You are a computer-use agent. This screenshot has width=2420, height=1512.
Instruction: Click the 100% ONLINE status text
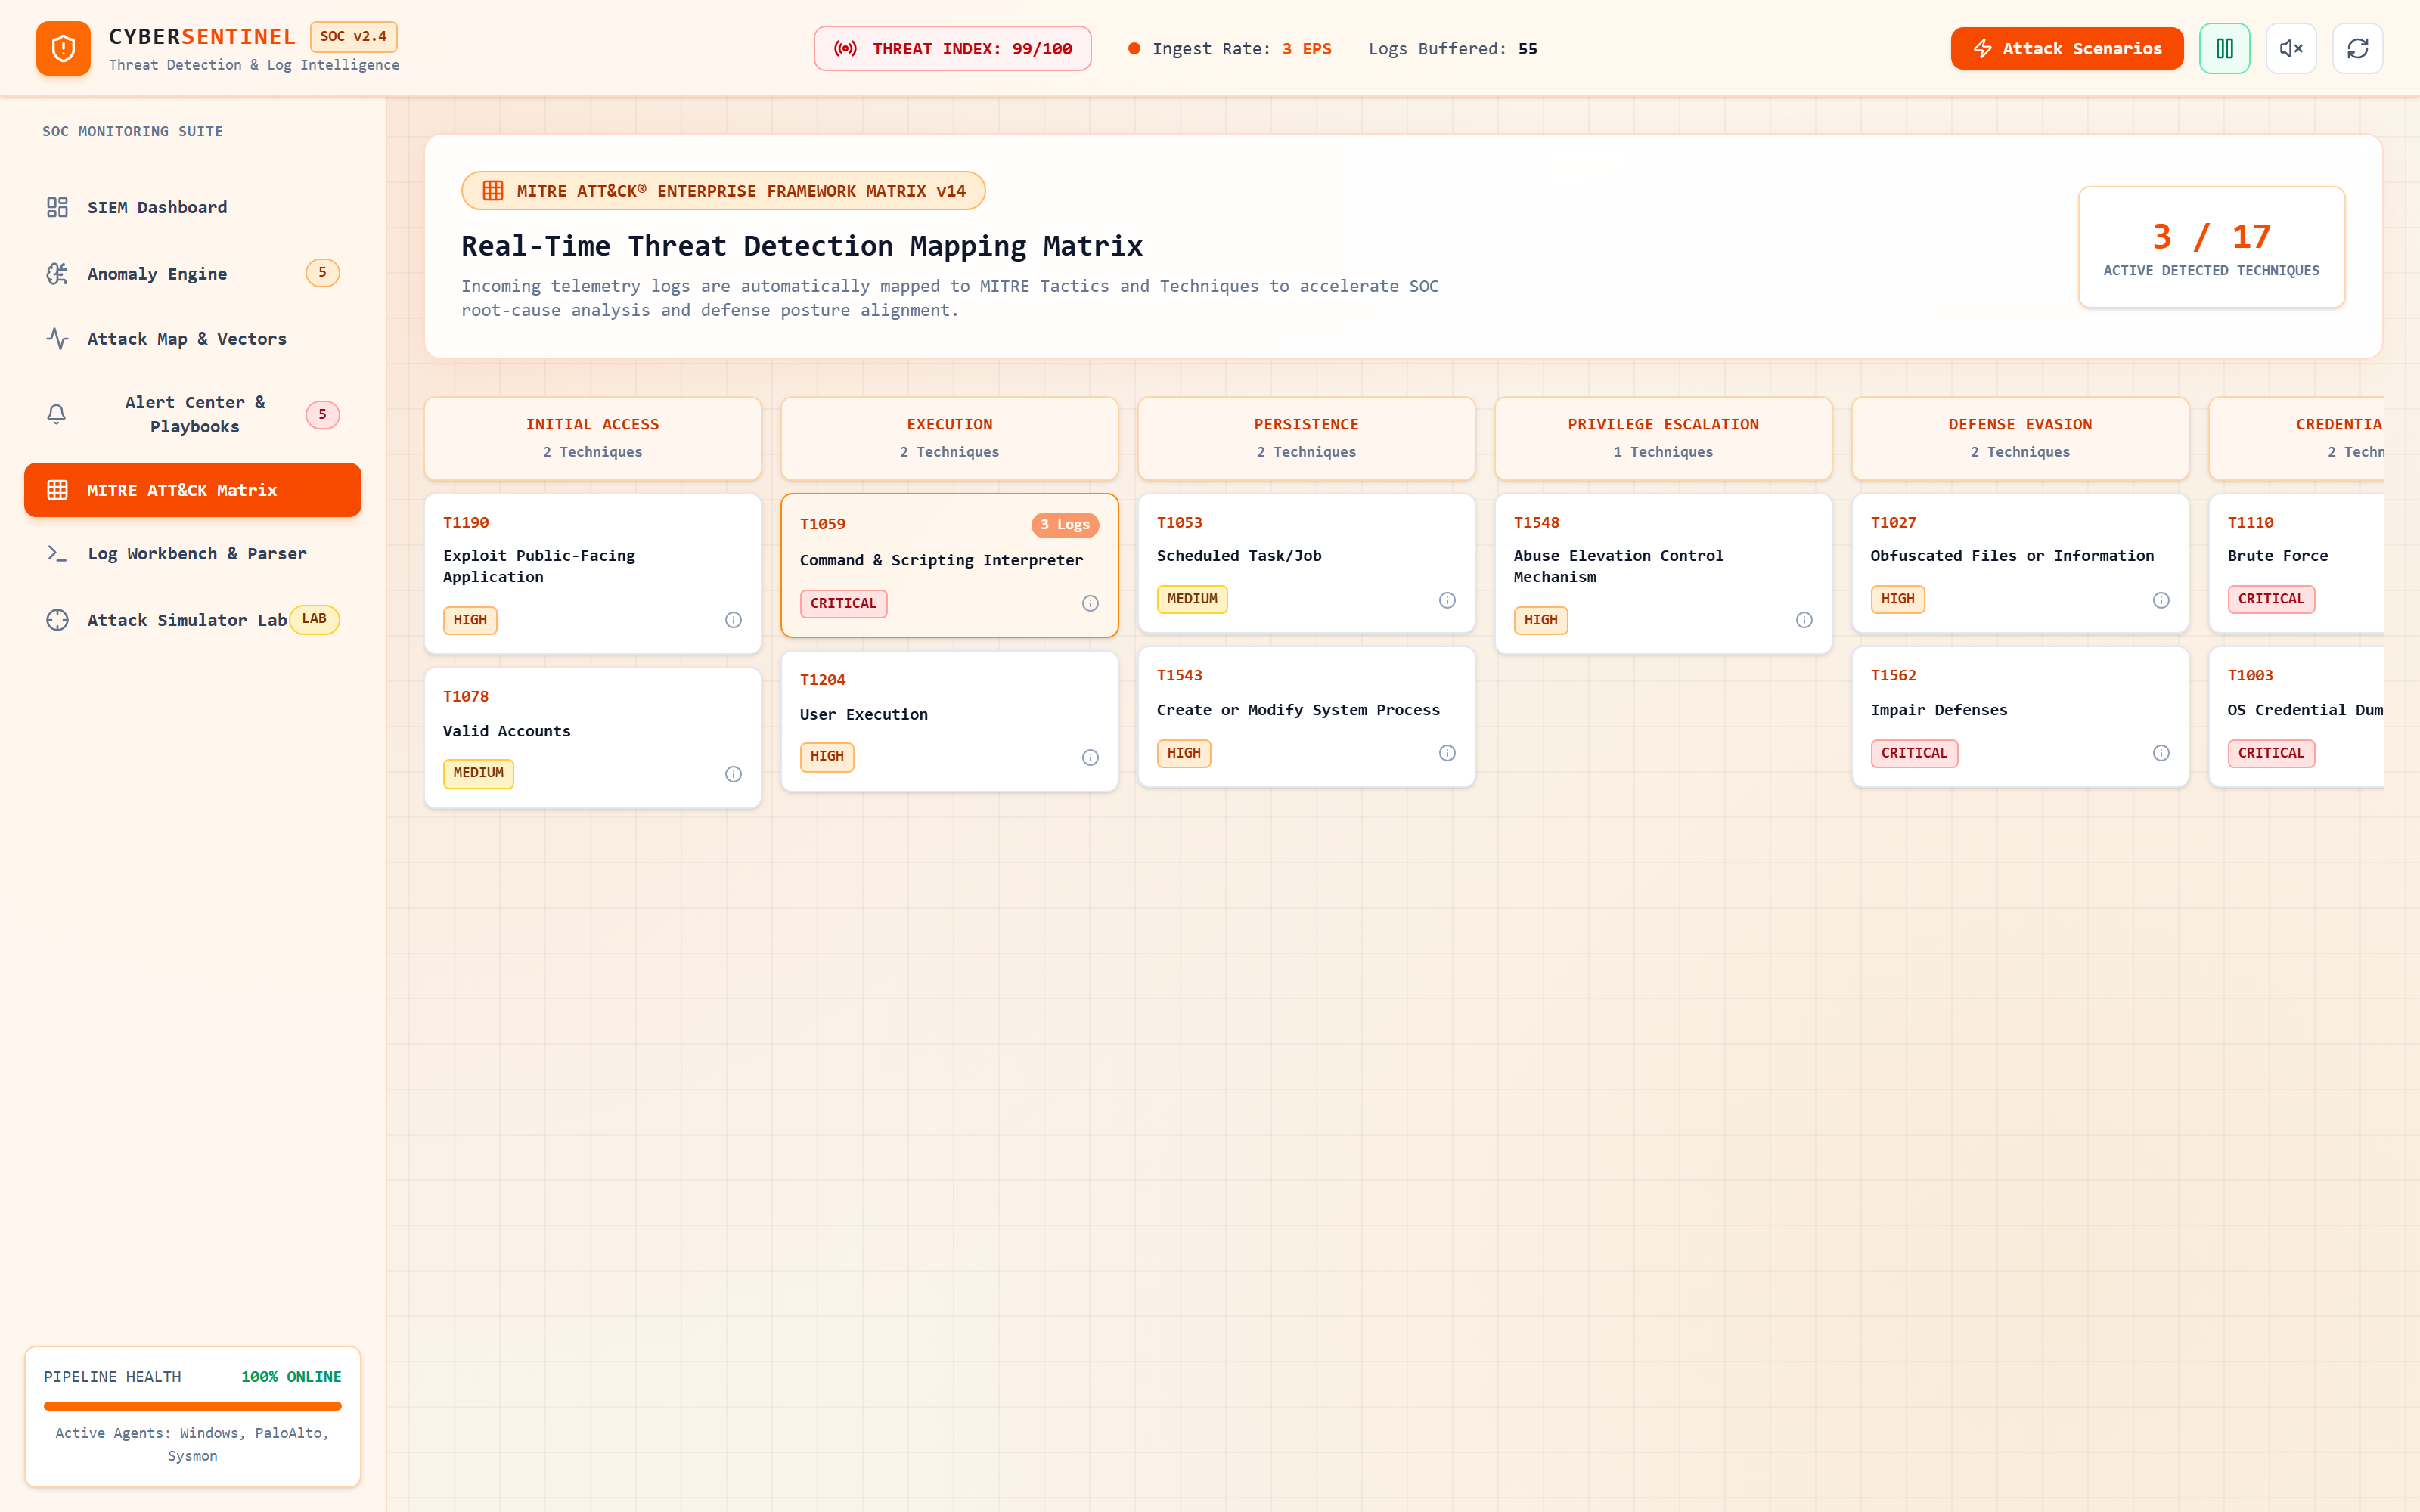291,1377
